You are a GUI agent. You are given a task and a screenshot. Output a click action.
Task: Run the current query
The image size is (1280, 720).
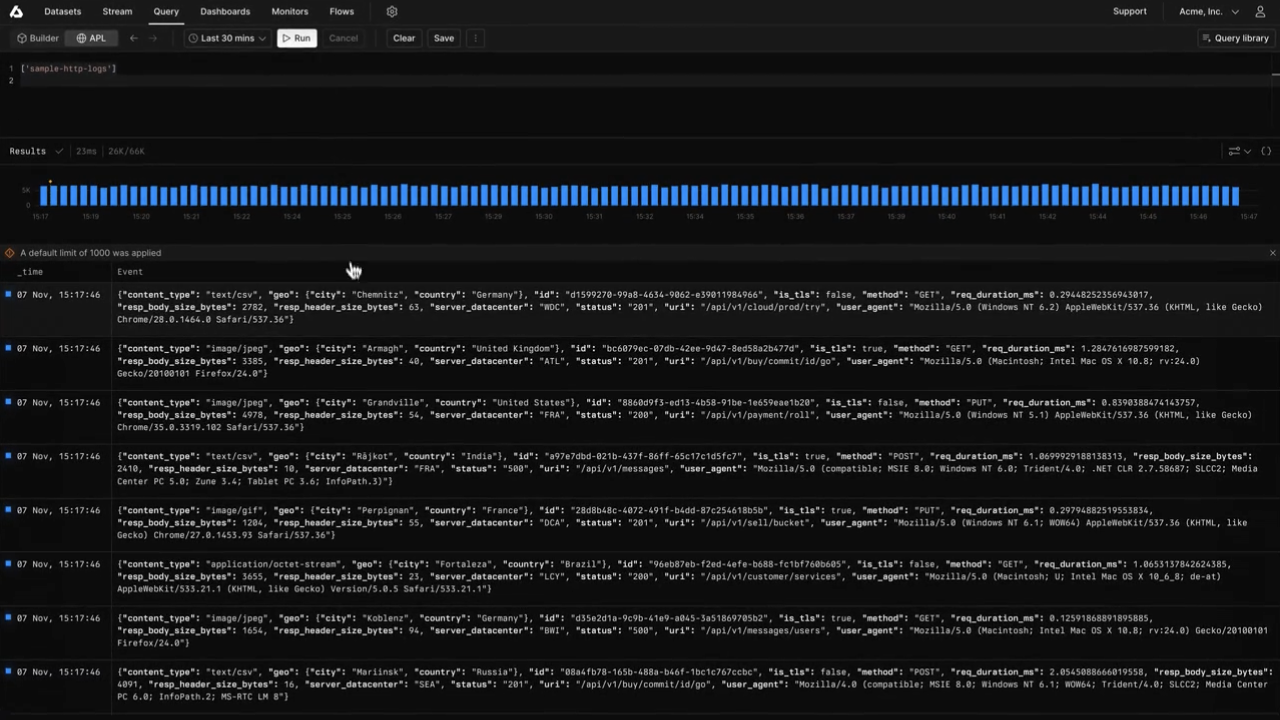(x=297, y=38)
